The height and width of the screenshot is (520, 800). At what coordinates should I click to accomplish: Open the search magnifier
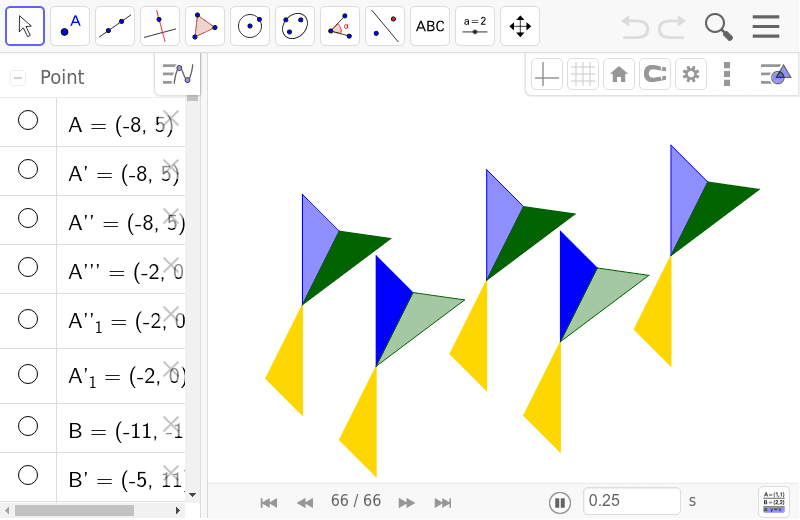click(x=718, y=27)
